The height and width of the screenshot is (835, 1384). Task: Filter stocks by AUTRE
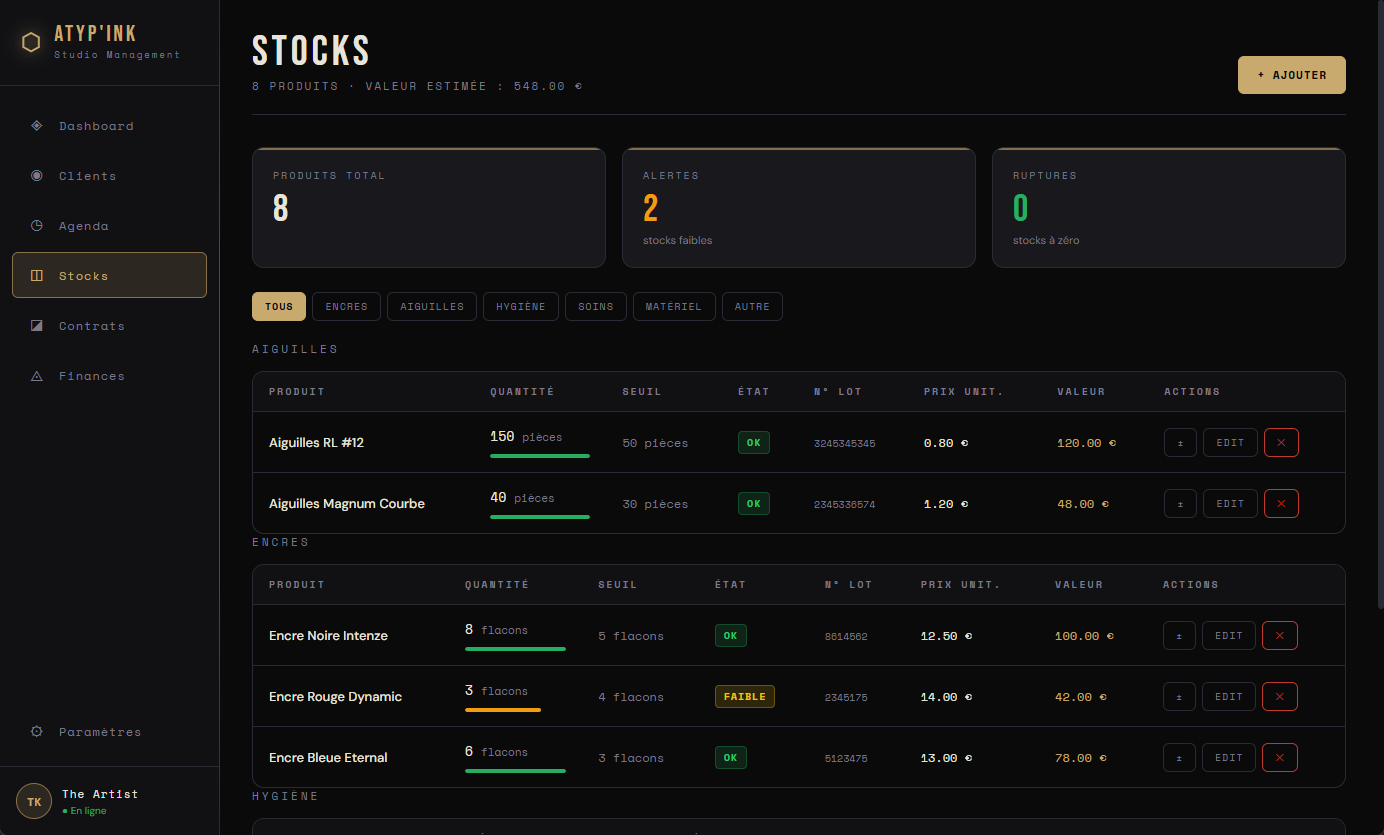pyautogui.click(x=752, y=306)
